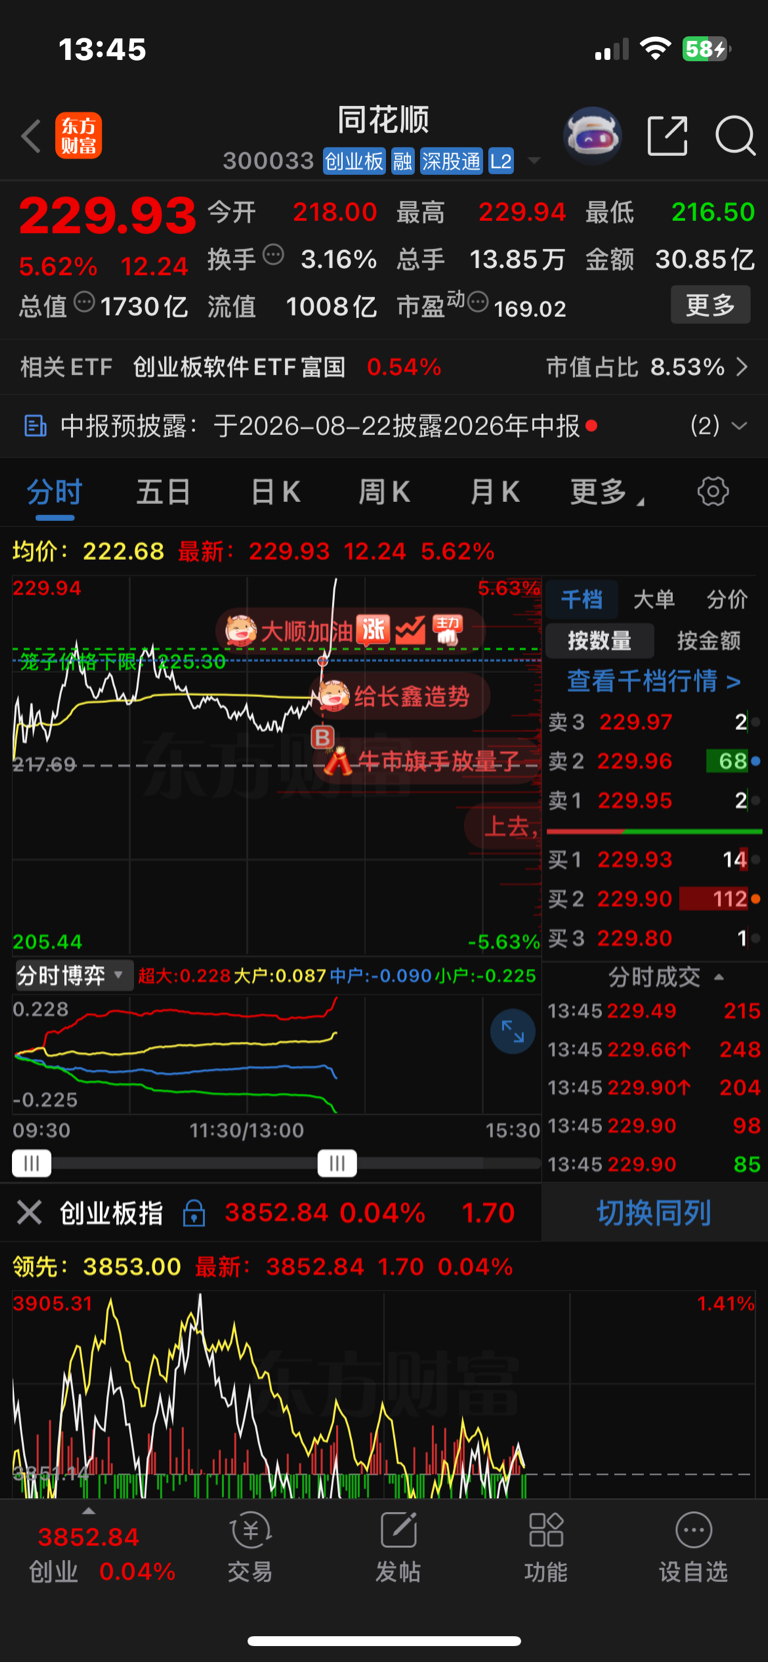Tap the document icon before 中报预披露
768x1663 pixels.
[x=35, y=427]
